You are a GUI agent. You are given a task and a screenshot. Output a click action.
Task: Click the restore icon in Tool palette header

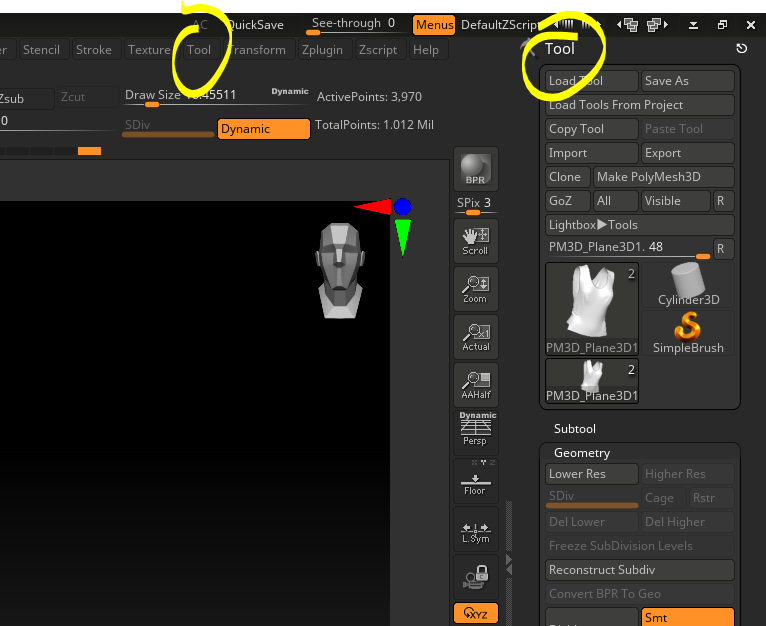pyautogui.click(x=741, y=48)
